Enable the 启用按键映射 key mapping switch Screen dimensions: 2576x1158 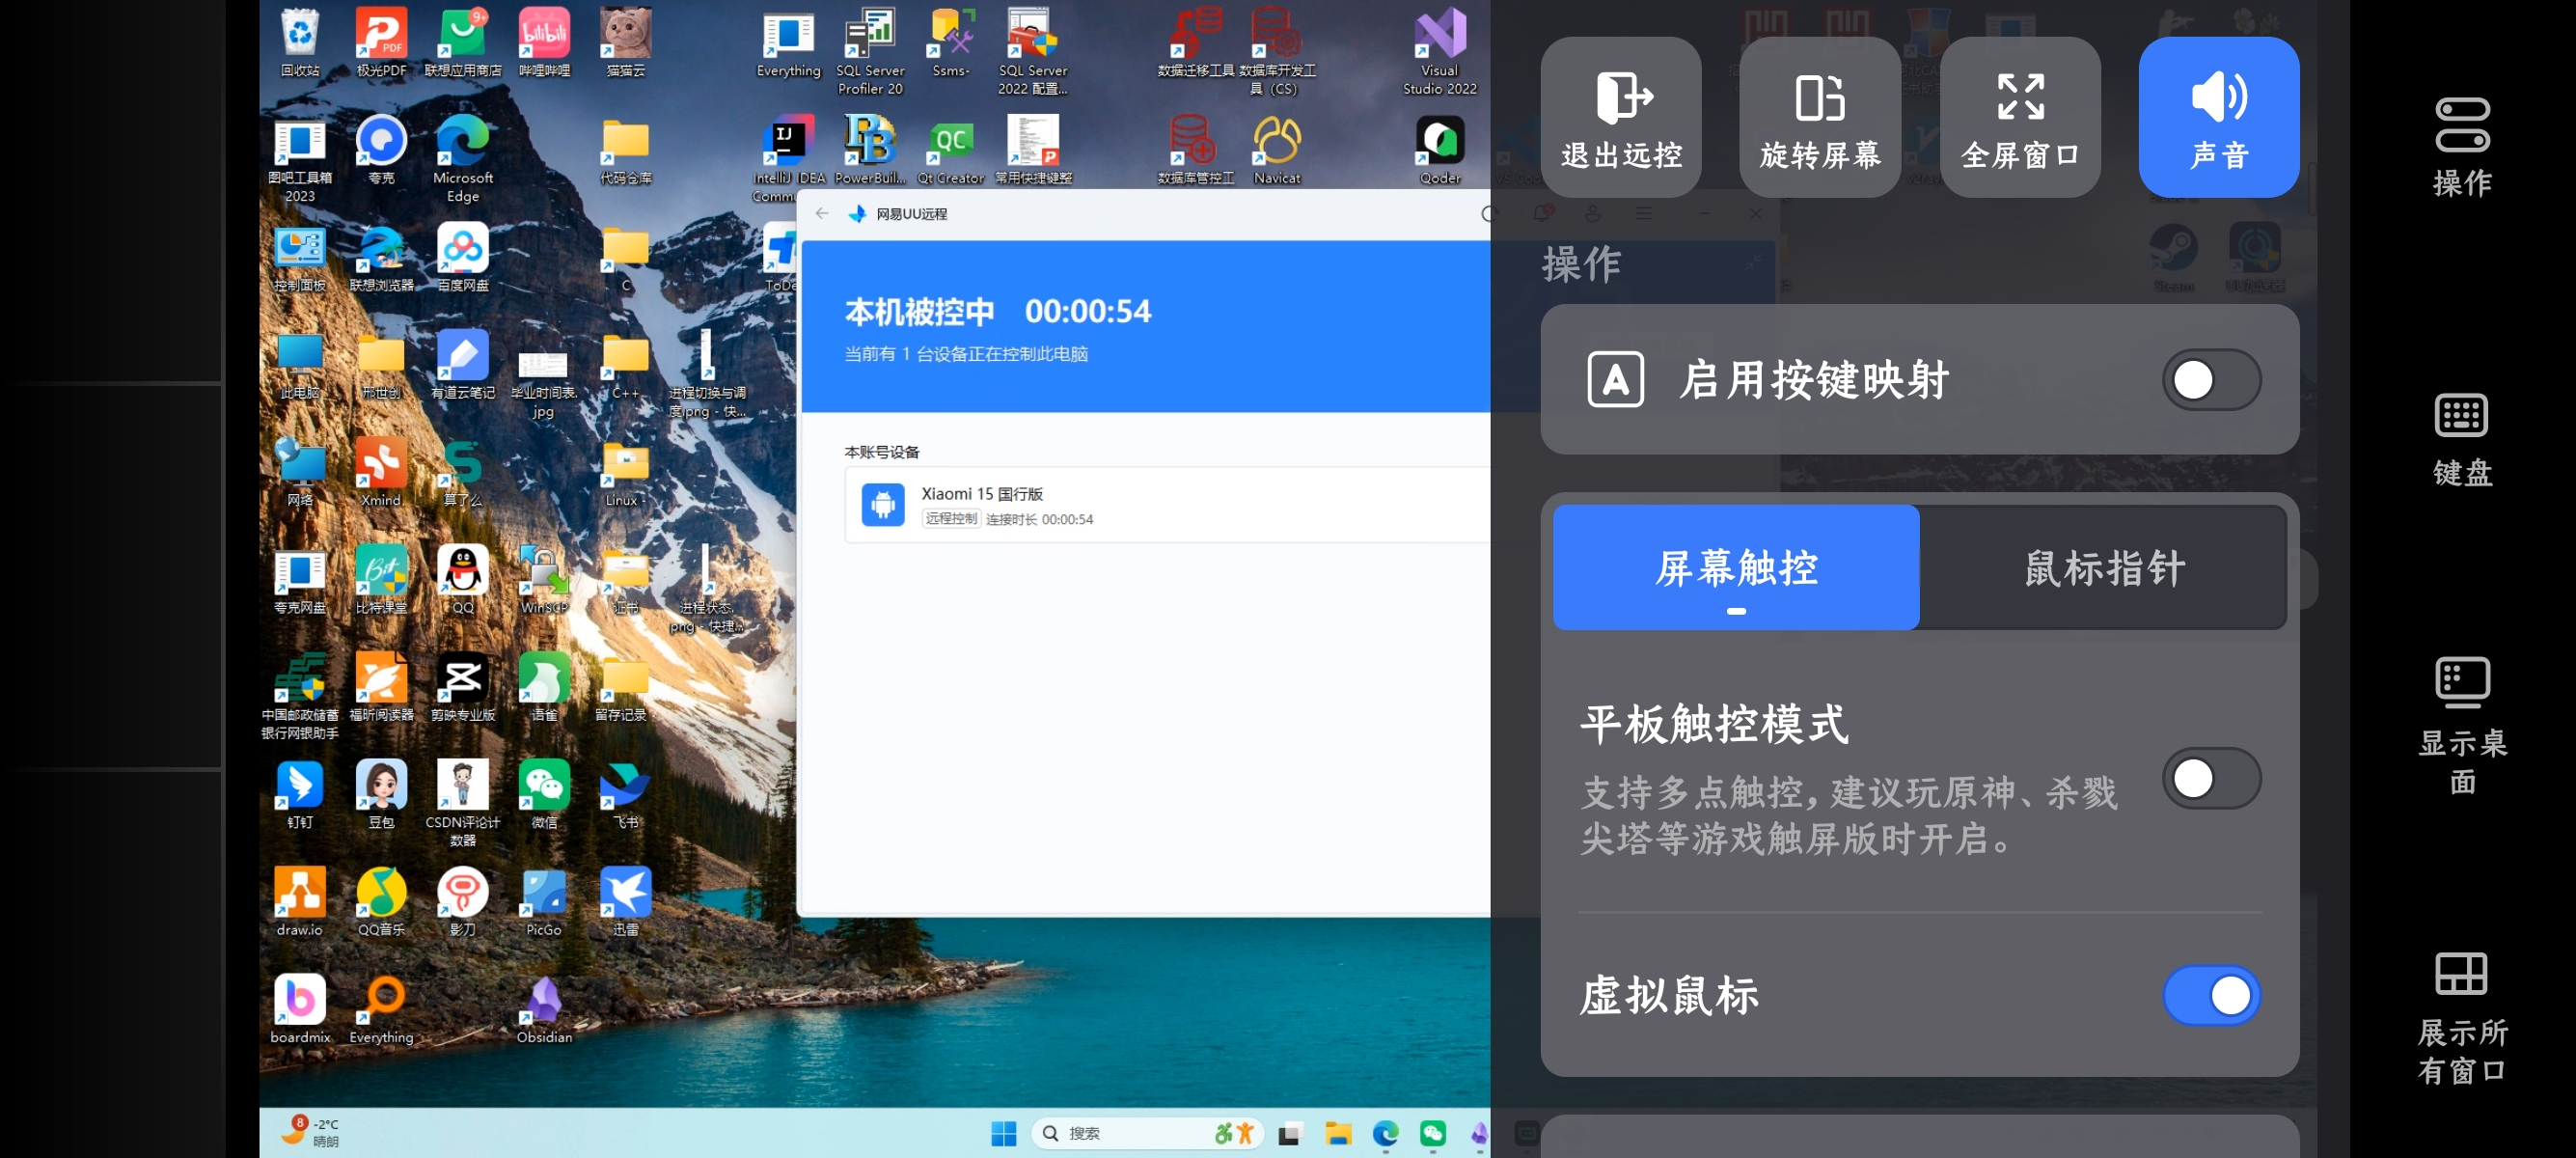[x=2210, y=380]
